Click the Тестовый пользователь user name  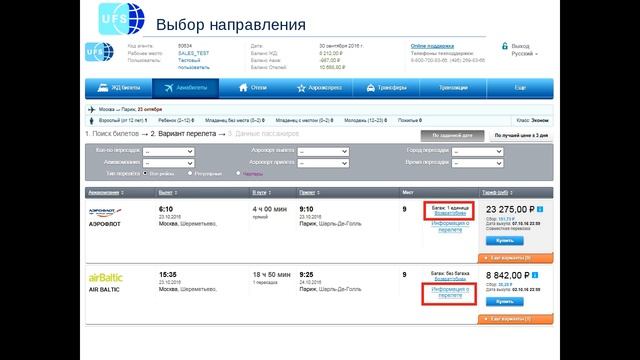[194, 64]
